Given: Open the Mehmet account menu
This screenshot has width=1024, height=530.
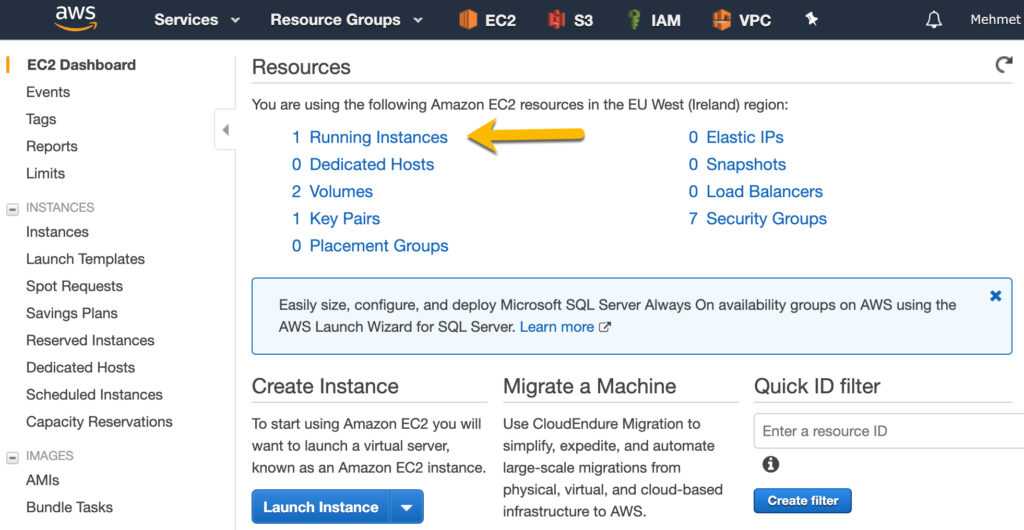Looking at the screenshot, I should point(996,20).
